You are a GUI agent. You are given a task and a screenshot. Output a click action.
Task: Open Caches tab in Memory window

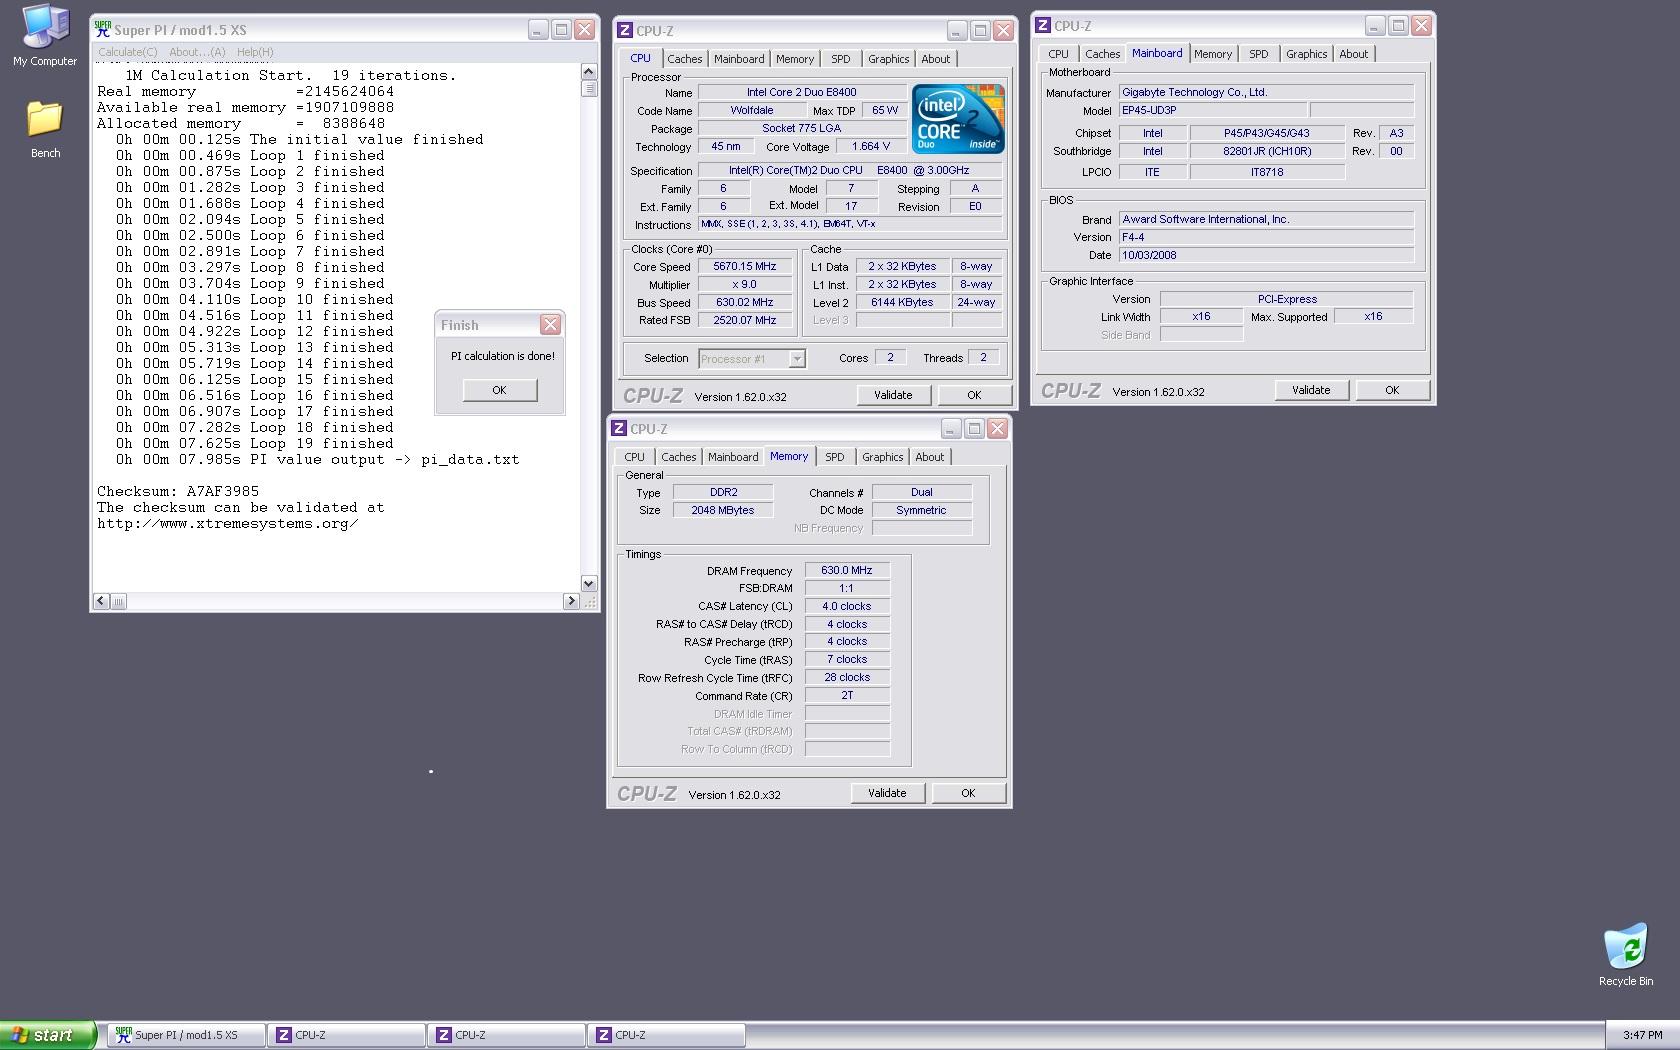[x=679, y=457]
